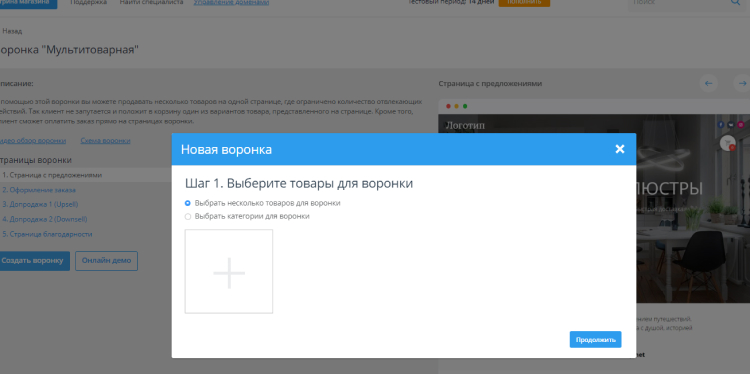Click the Instagram icon in the preview
The image size is (750, 374).
(x=740, y=125)
